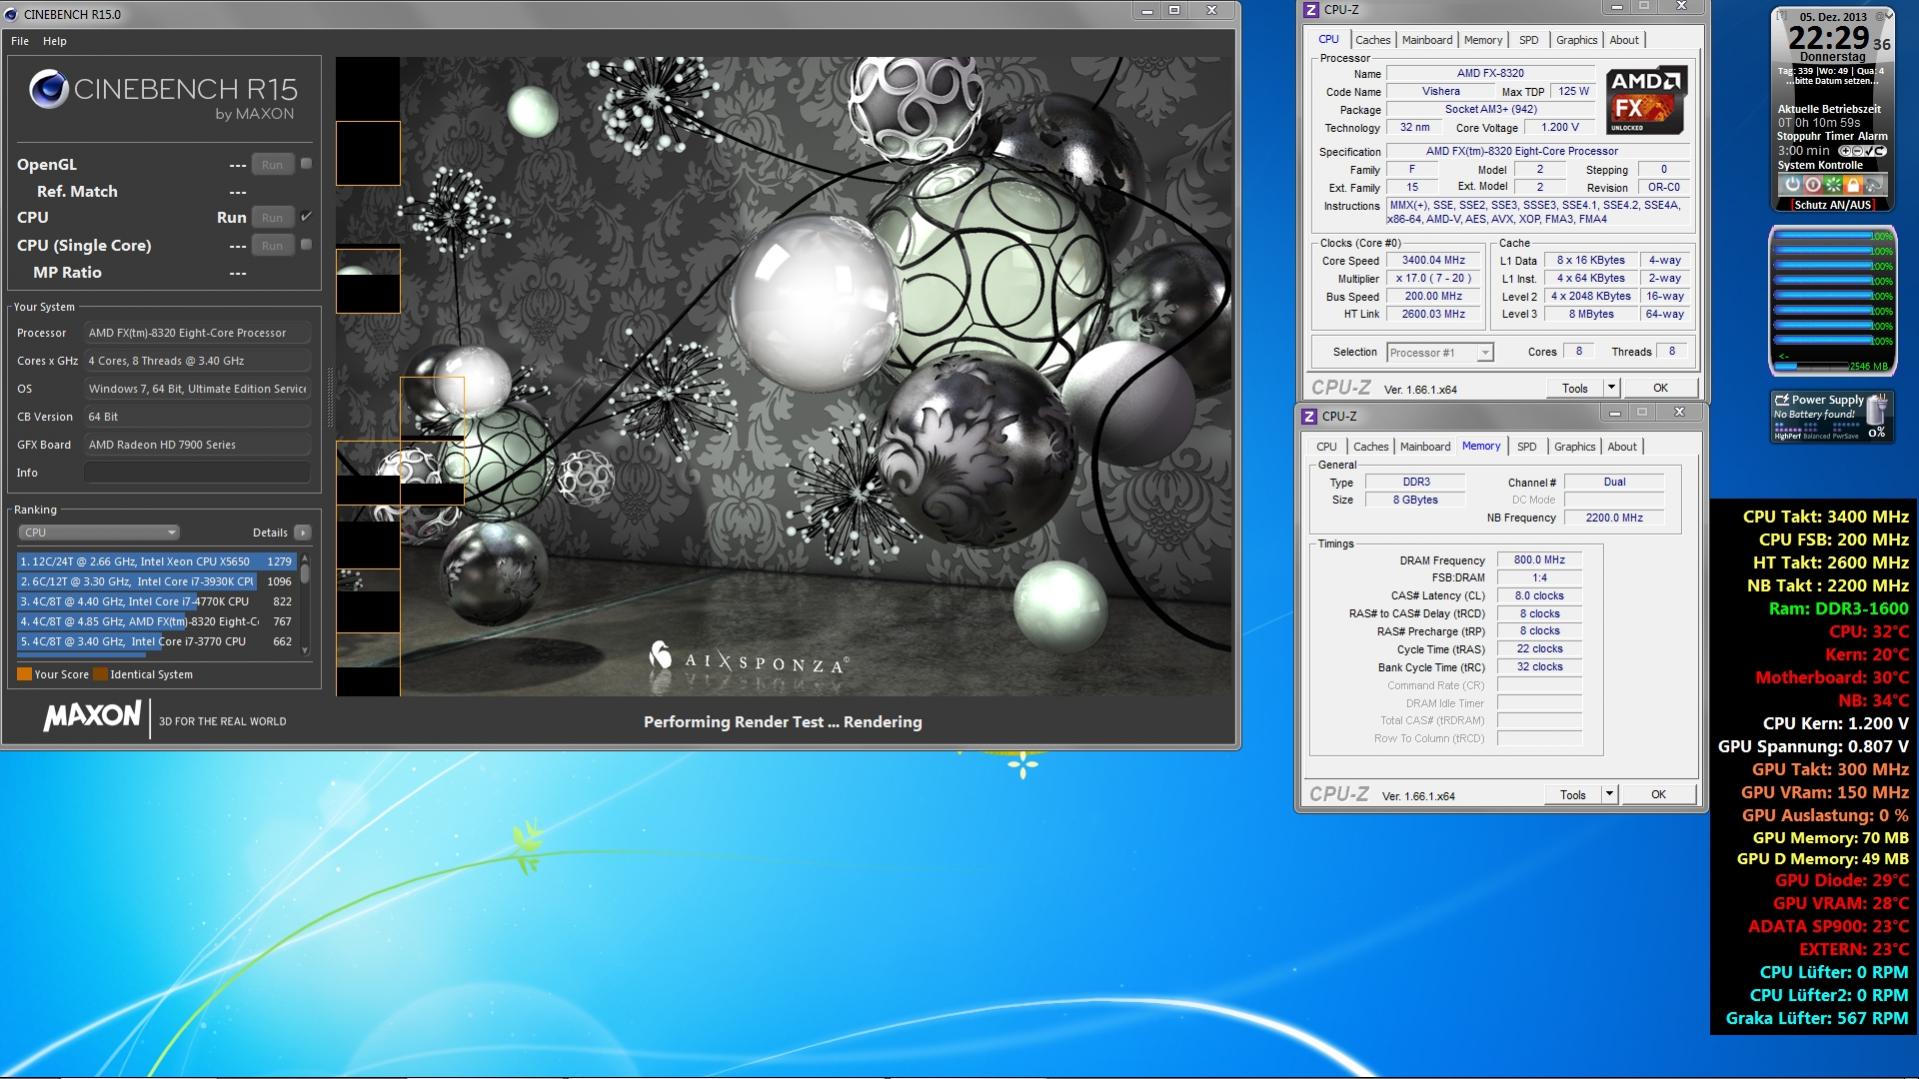Image resolution: width=1919 pixels, height=1079 pixels.
Task: Open the Ranking CPU dropdown
Action: 98,533
